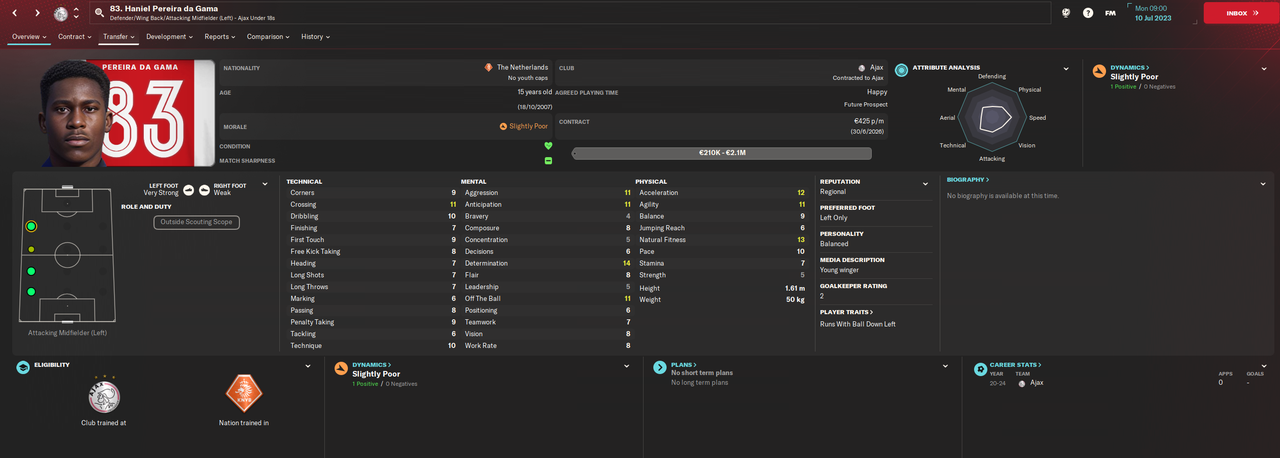
Task: Click the player name search field
Action: pyautogui.click(x=570, y=13)
